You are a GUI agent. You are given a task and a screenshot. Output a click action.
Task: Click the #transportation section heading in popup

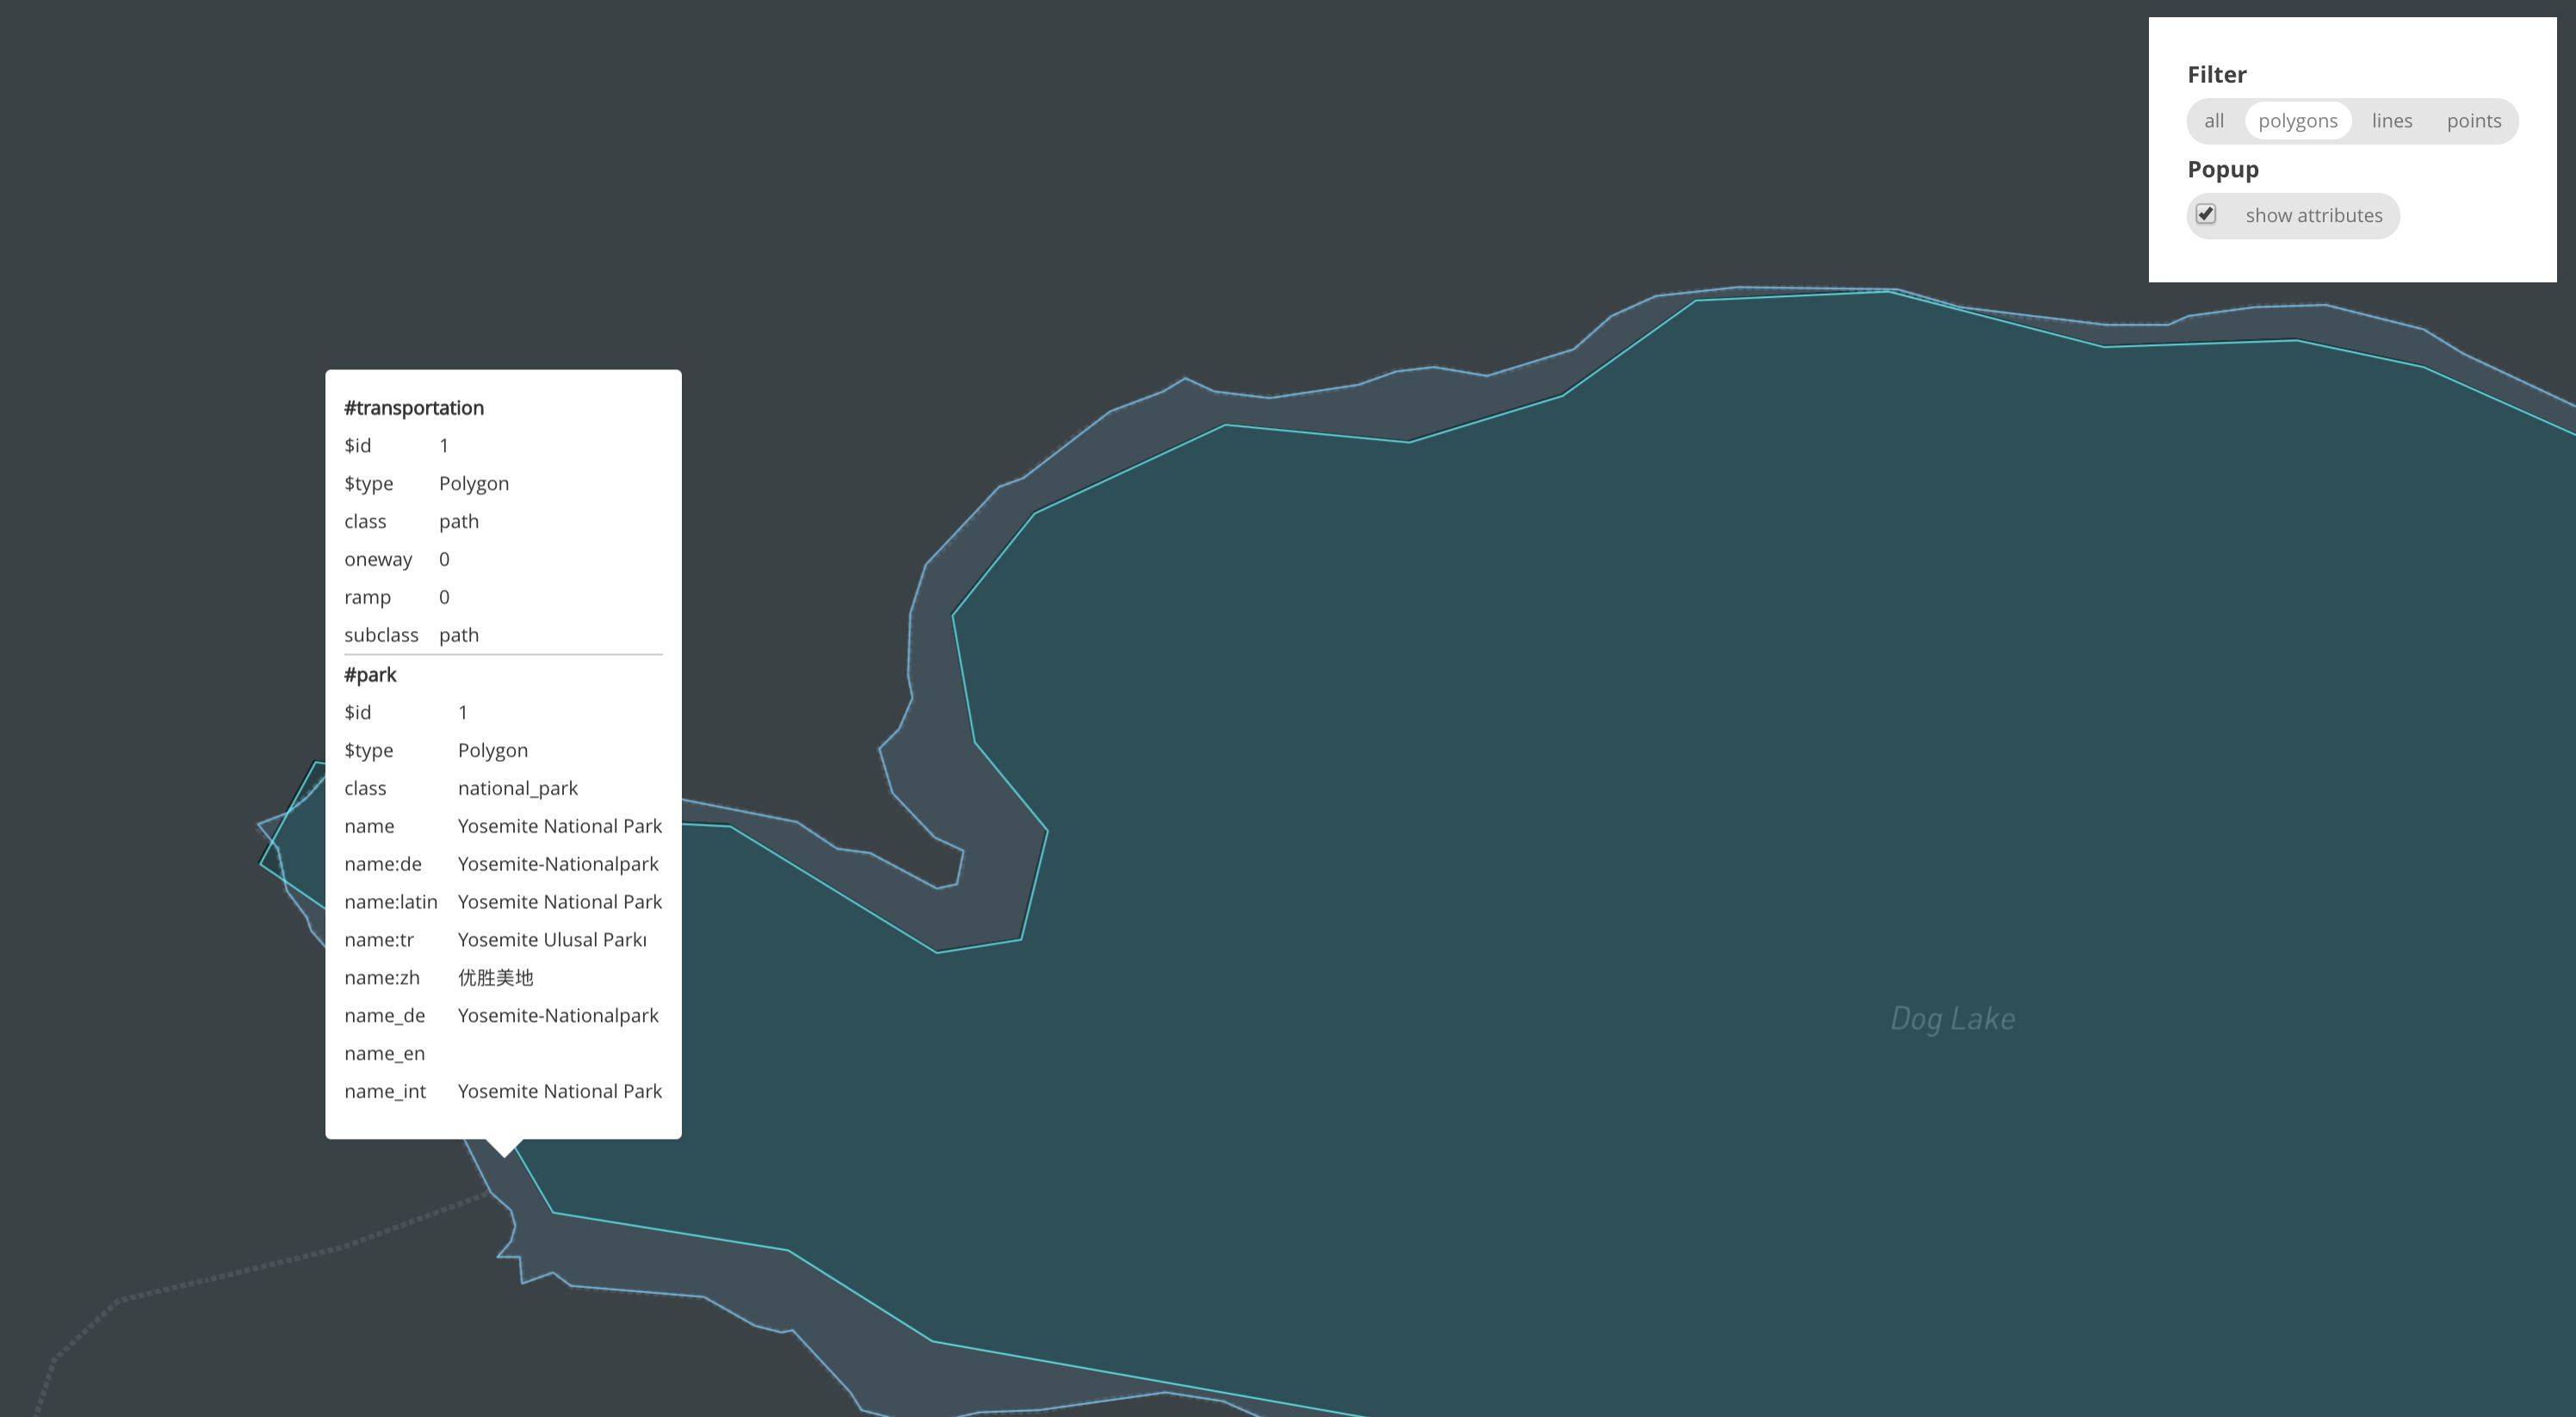(413, 407)
